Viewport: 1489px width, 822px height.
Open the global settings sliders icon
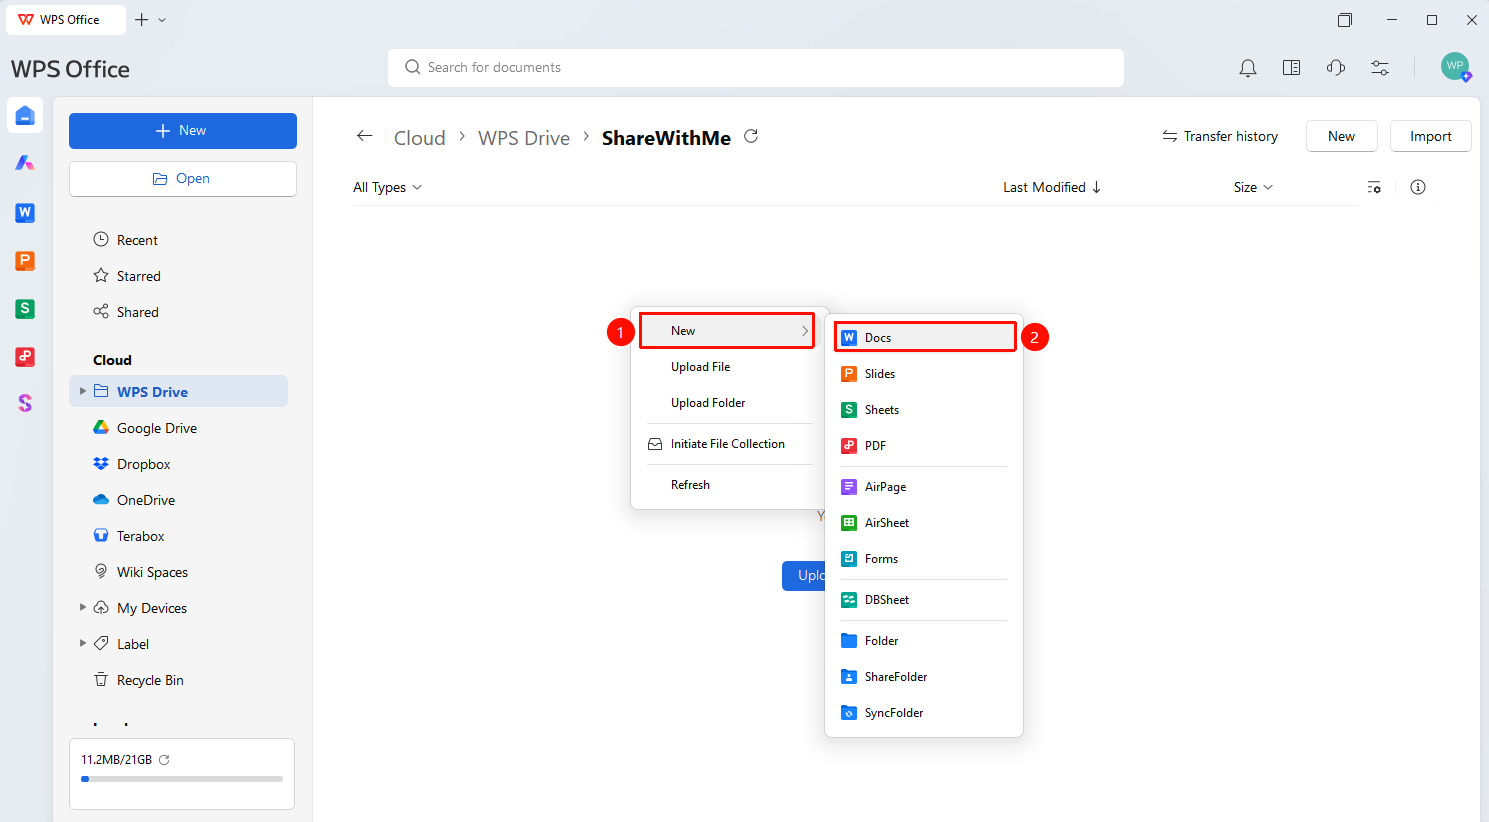pyautogui.click(x=1380, y=68)
